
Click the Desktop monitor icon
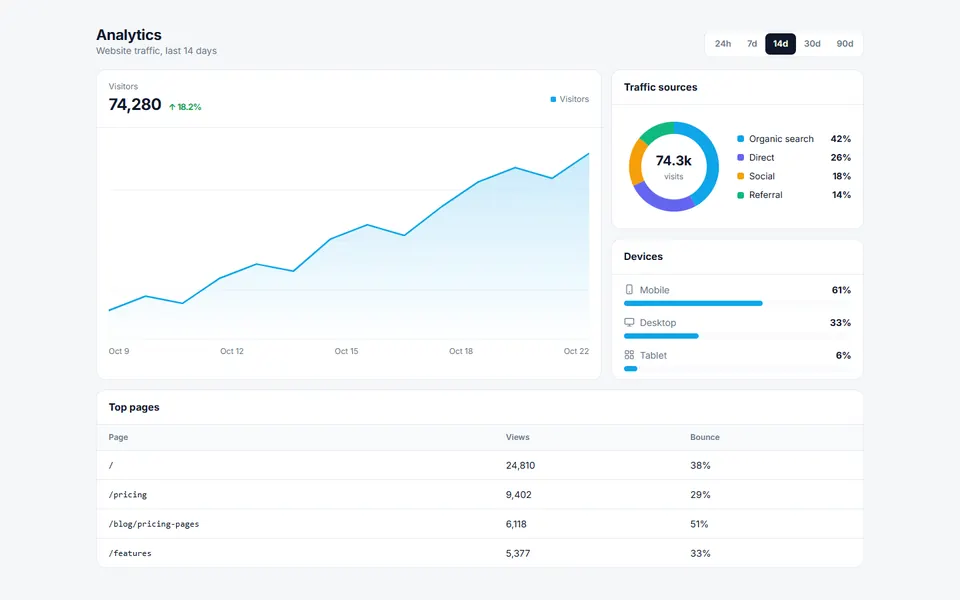pyautogui.click(x=629, y=322)
